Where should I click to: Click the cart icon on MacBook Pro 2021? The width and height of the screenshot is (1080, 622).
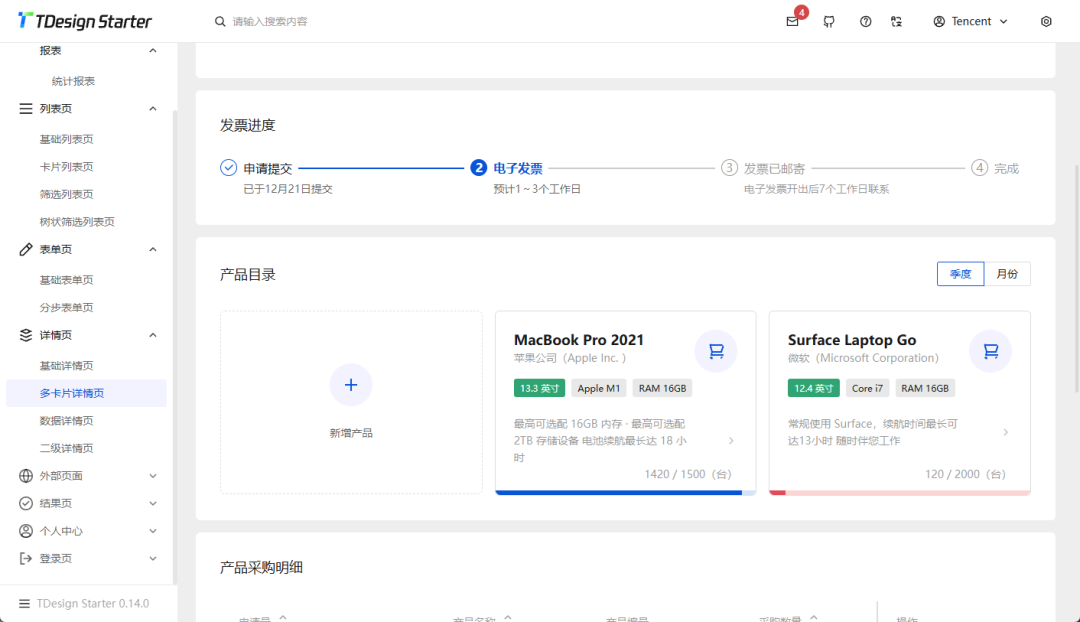click(x=716, y=351)
